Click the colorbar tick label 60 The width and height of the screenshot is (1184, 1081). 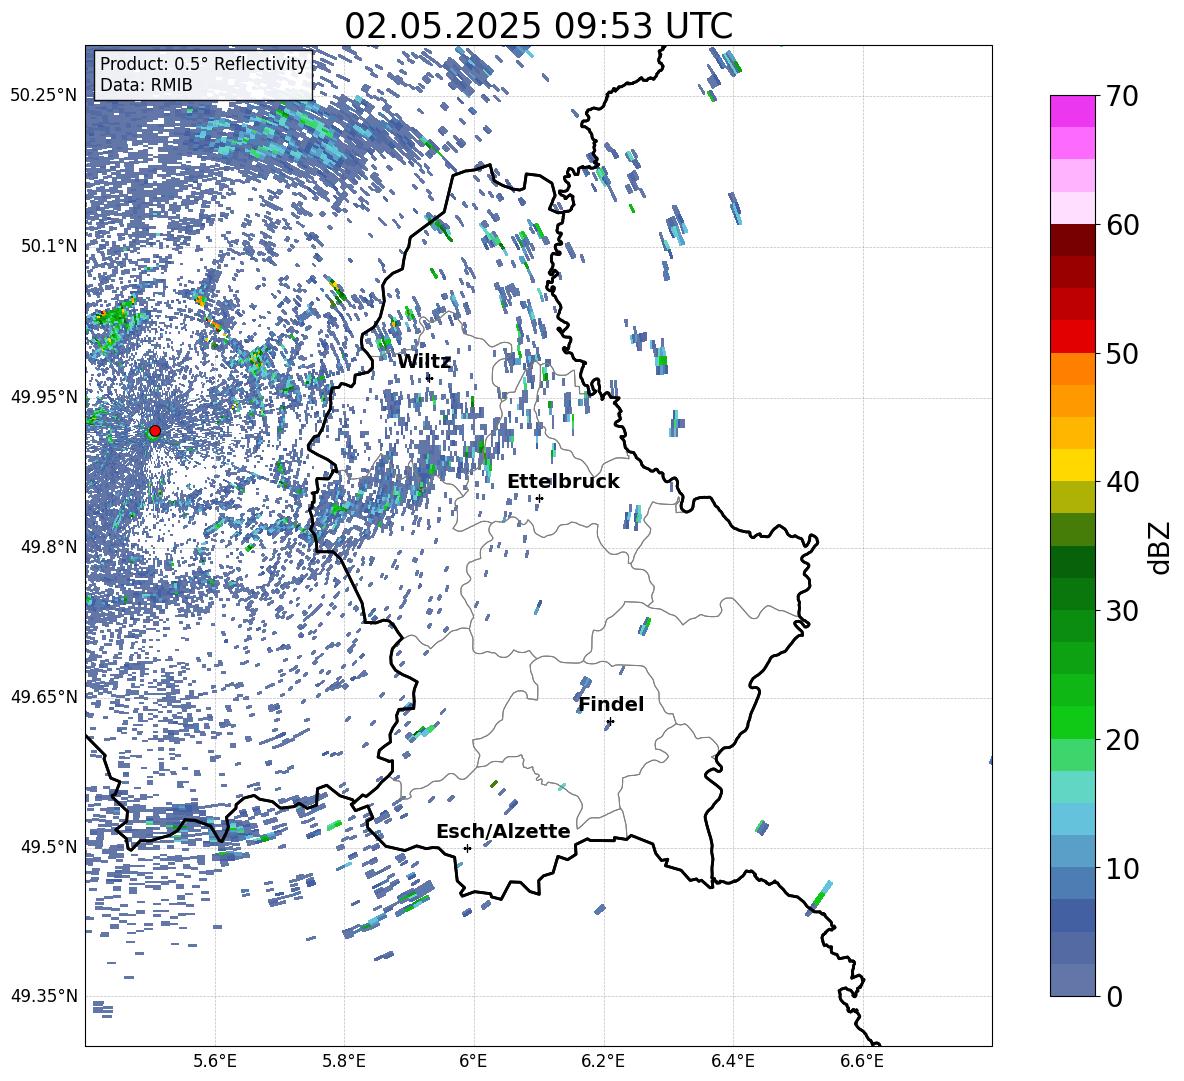1123,225
